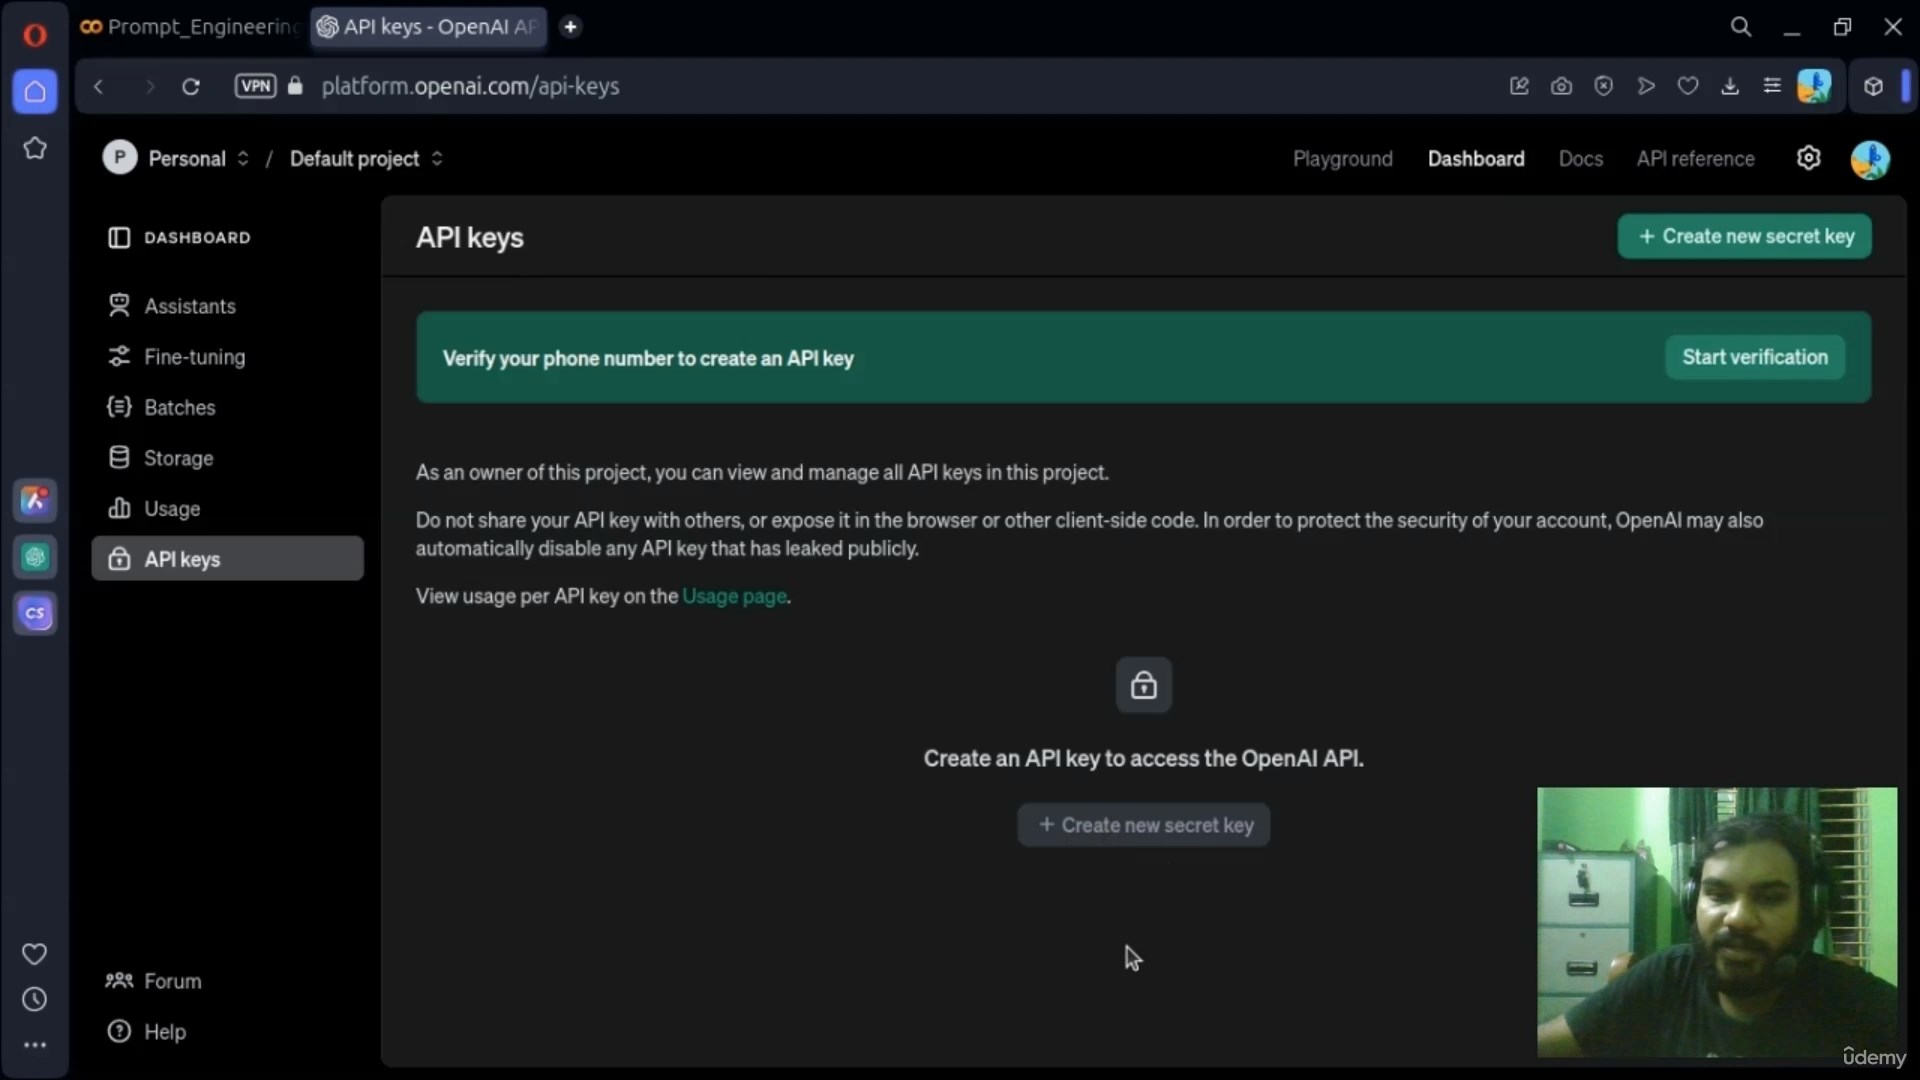This screenshot has width=1920, height=1080.
Task: Open the extensions cube icon
Action: click(x=1874, y=86)
